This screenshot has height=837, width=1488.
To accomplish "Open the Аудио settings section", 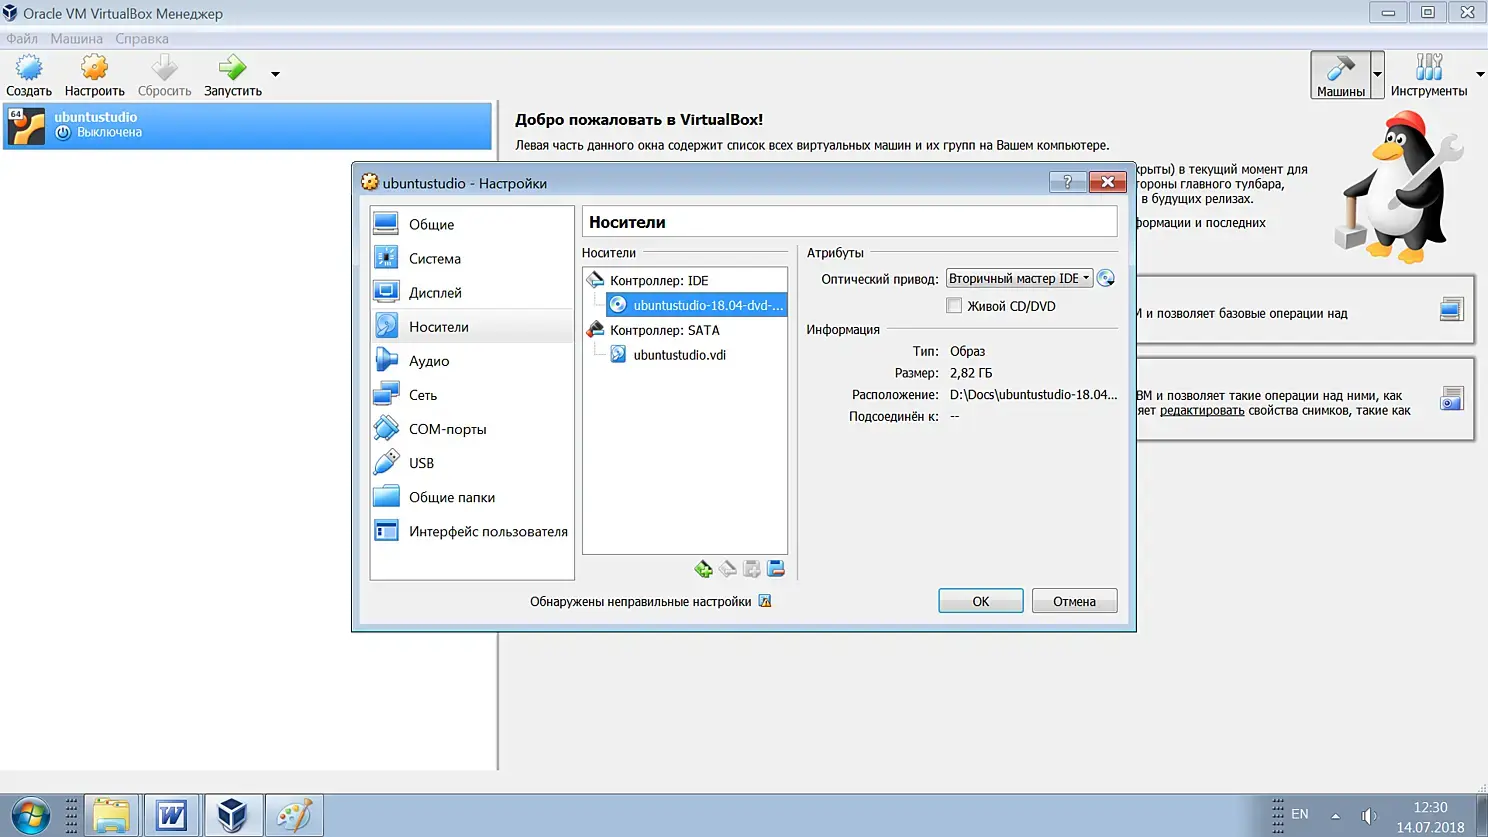I will pos(472,360).
